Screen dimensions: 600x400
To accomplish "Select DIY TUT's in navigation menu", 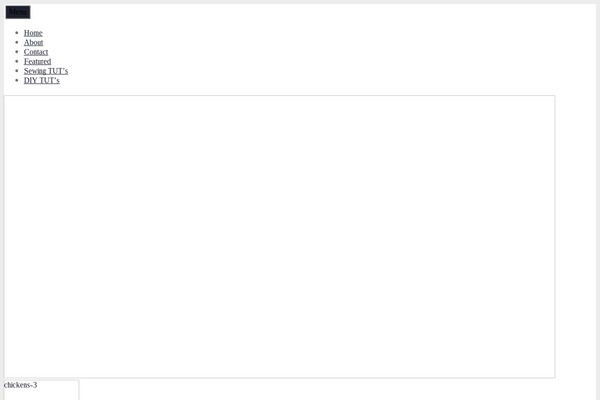I will (x=42, y=81).
